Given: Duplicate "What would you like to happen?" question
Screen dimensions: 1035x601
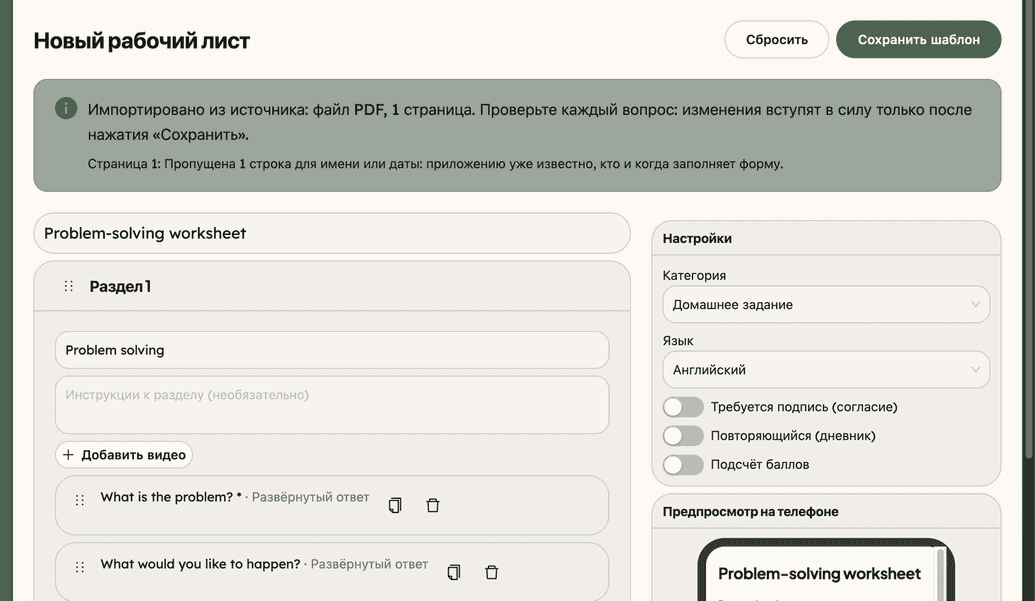Looking at the screenshot, I should pos(453,572).
